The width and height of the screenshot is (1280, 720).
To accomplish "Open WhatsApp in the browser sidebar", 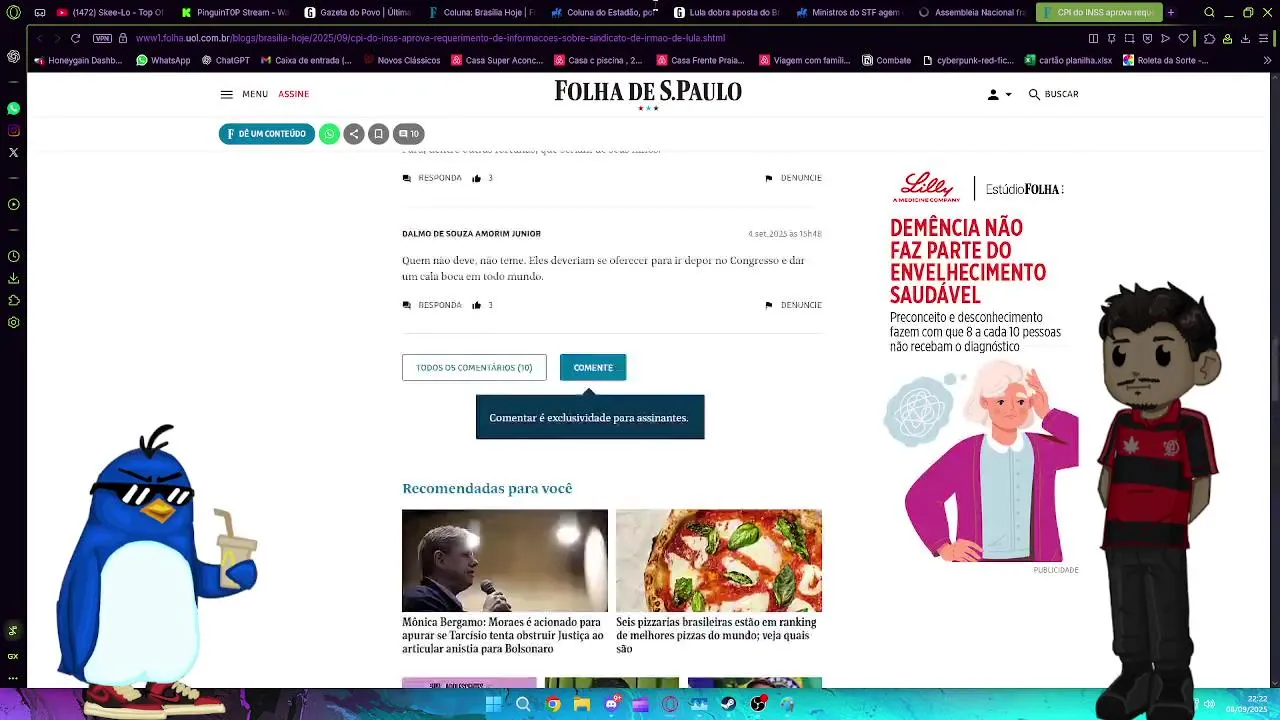I will coord(13,108).
